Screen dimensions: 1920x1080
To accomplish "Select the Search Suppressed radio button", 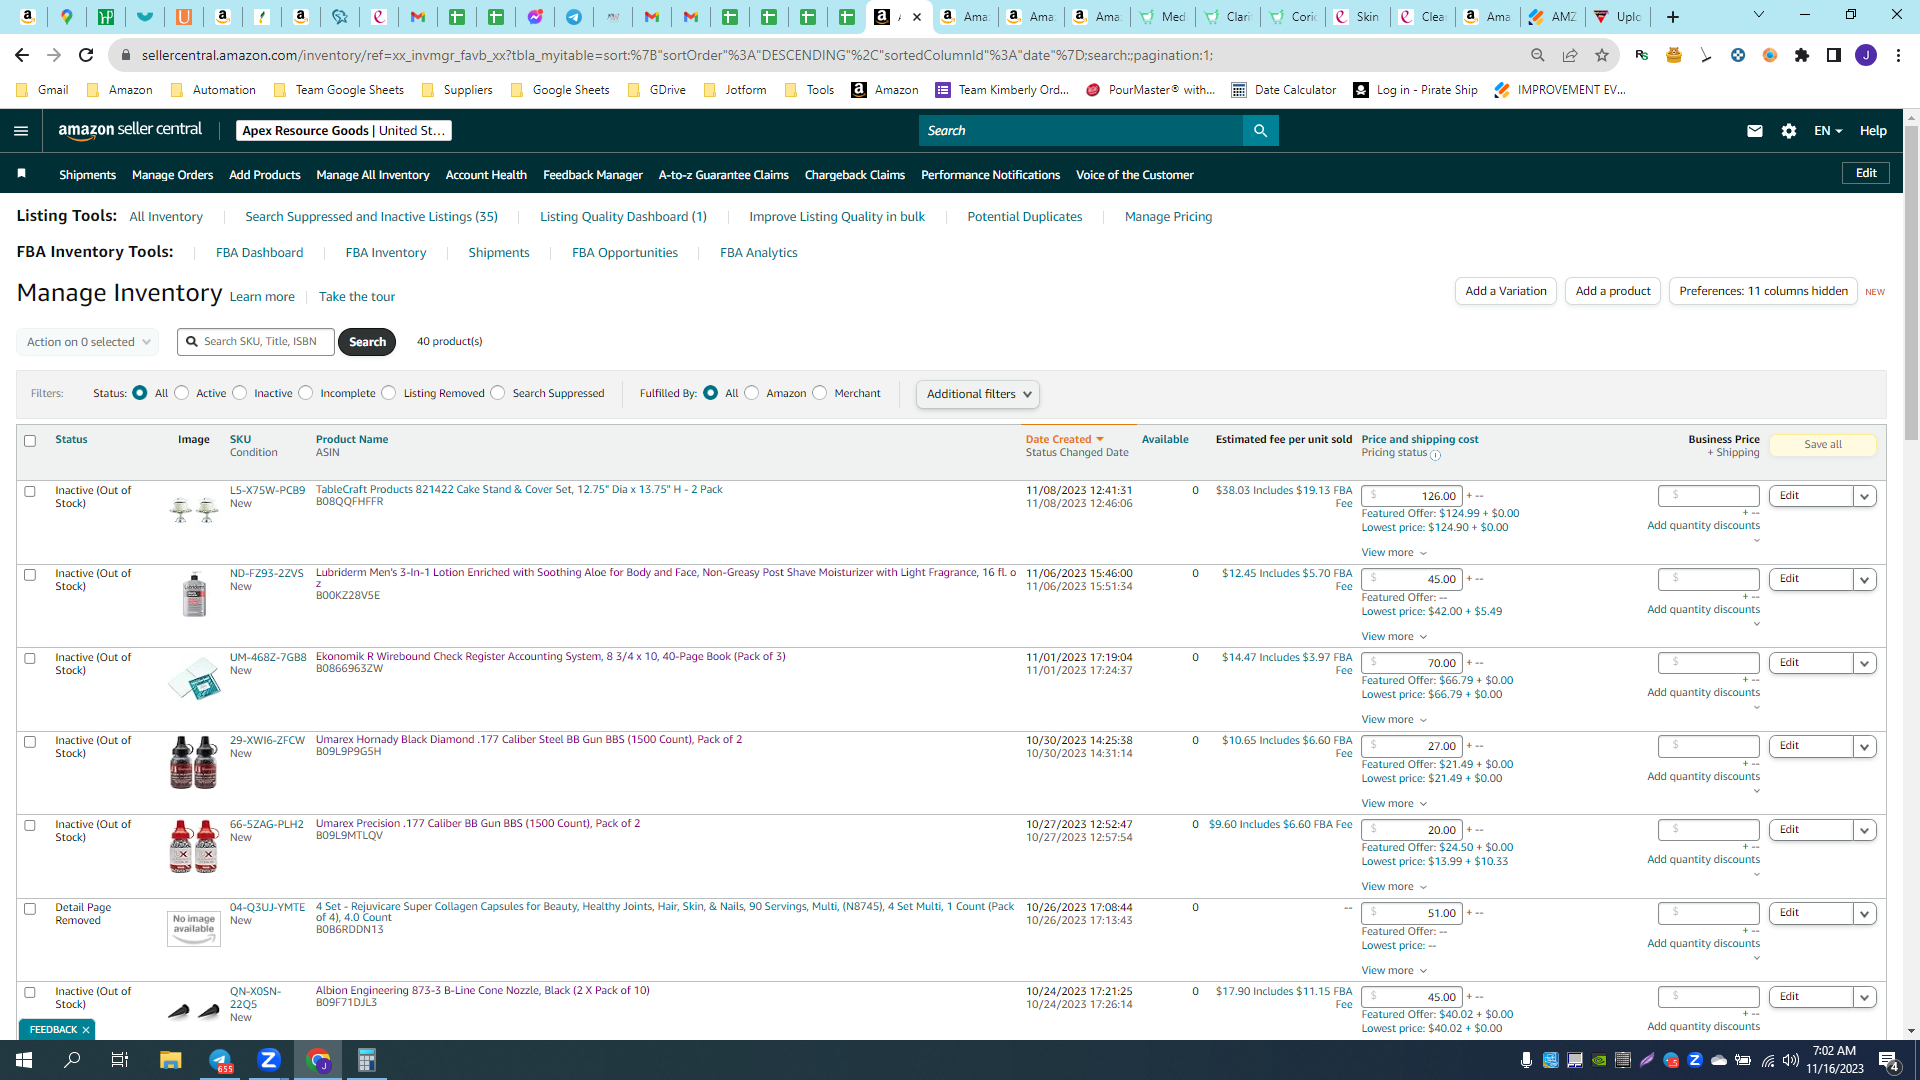I will (x=498, y=393).
